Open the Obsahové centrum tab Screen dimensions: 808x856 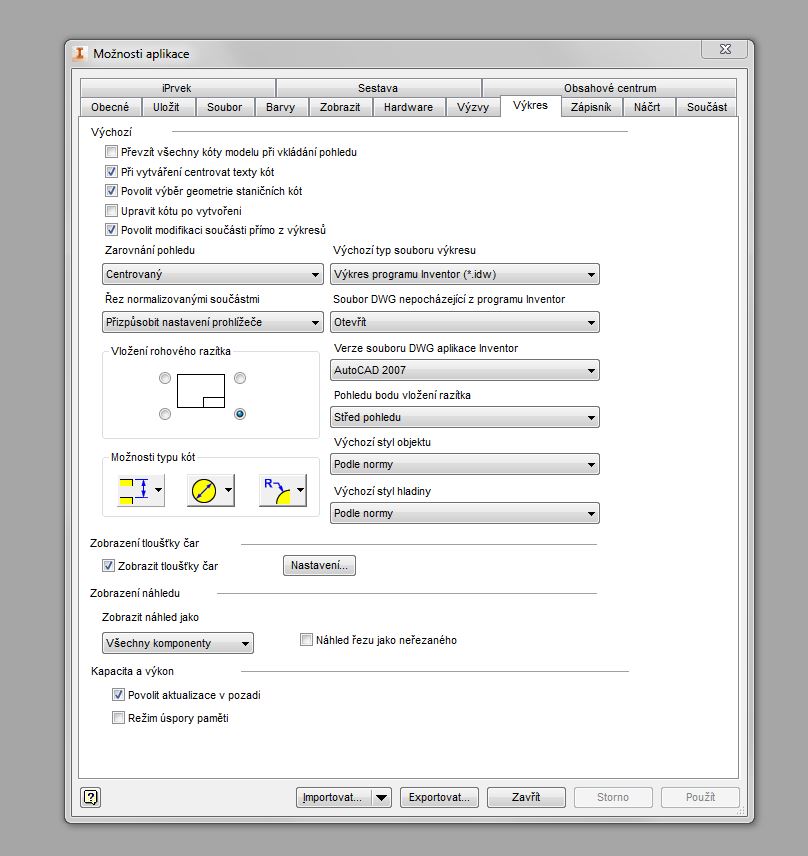click(x=610, y=88)
